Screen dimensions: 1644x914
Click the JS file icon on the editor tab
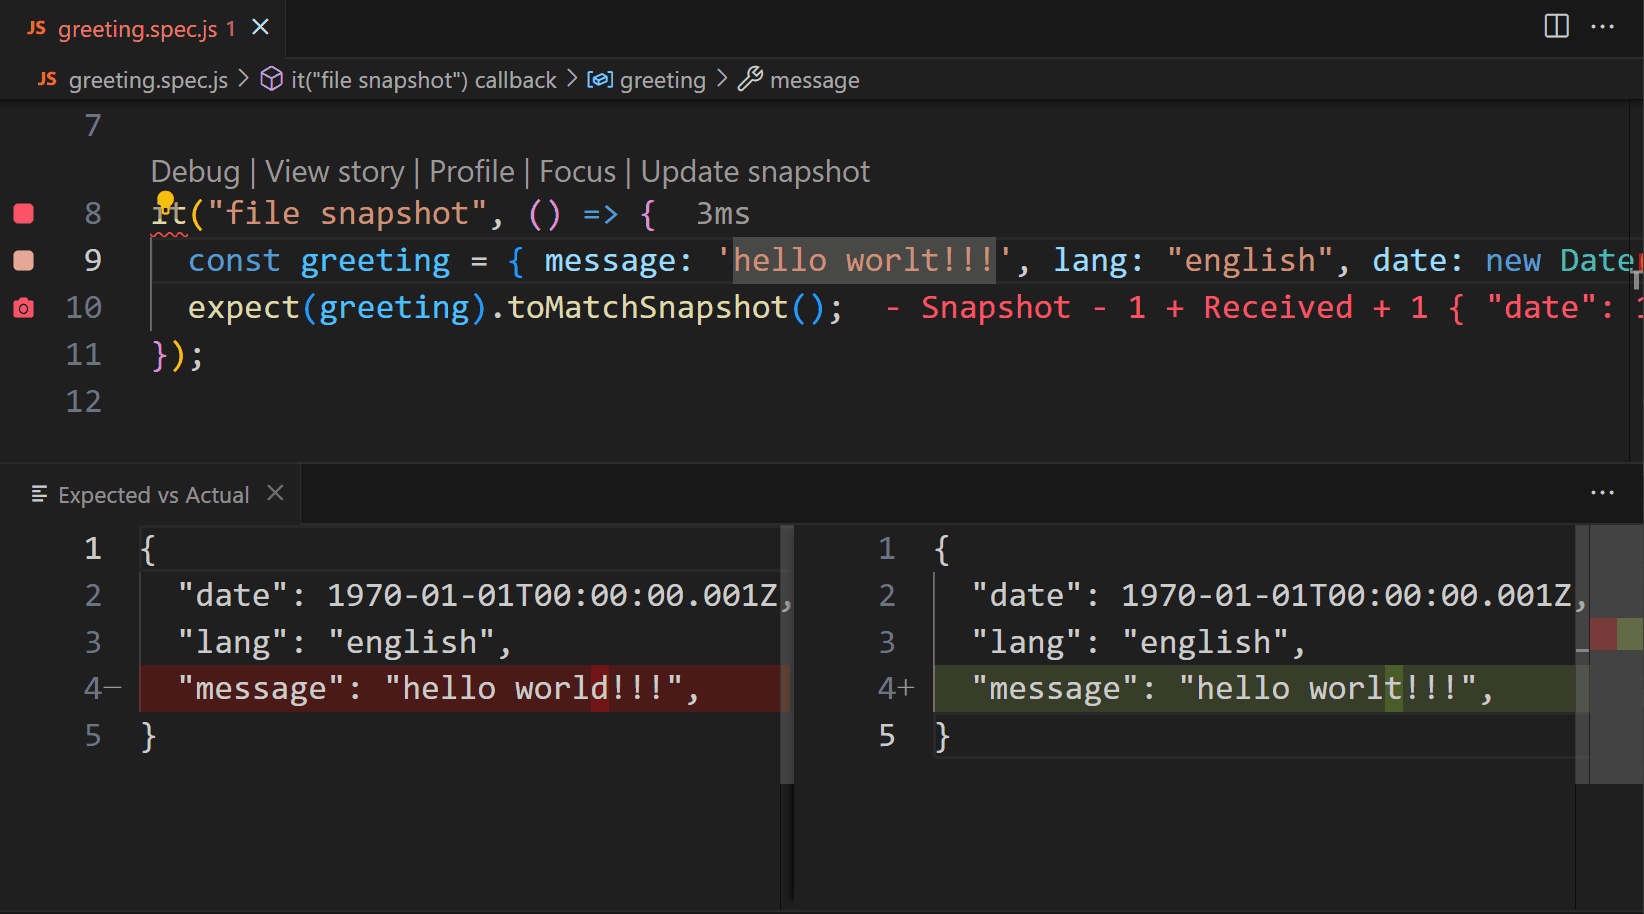35,28
